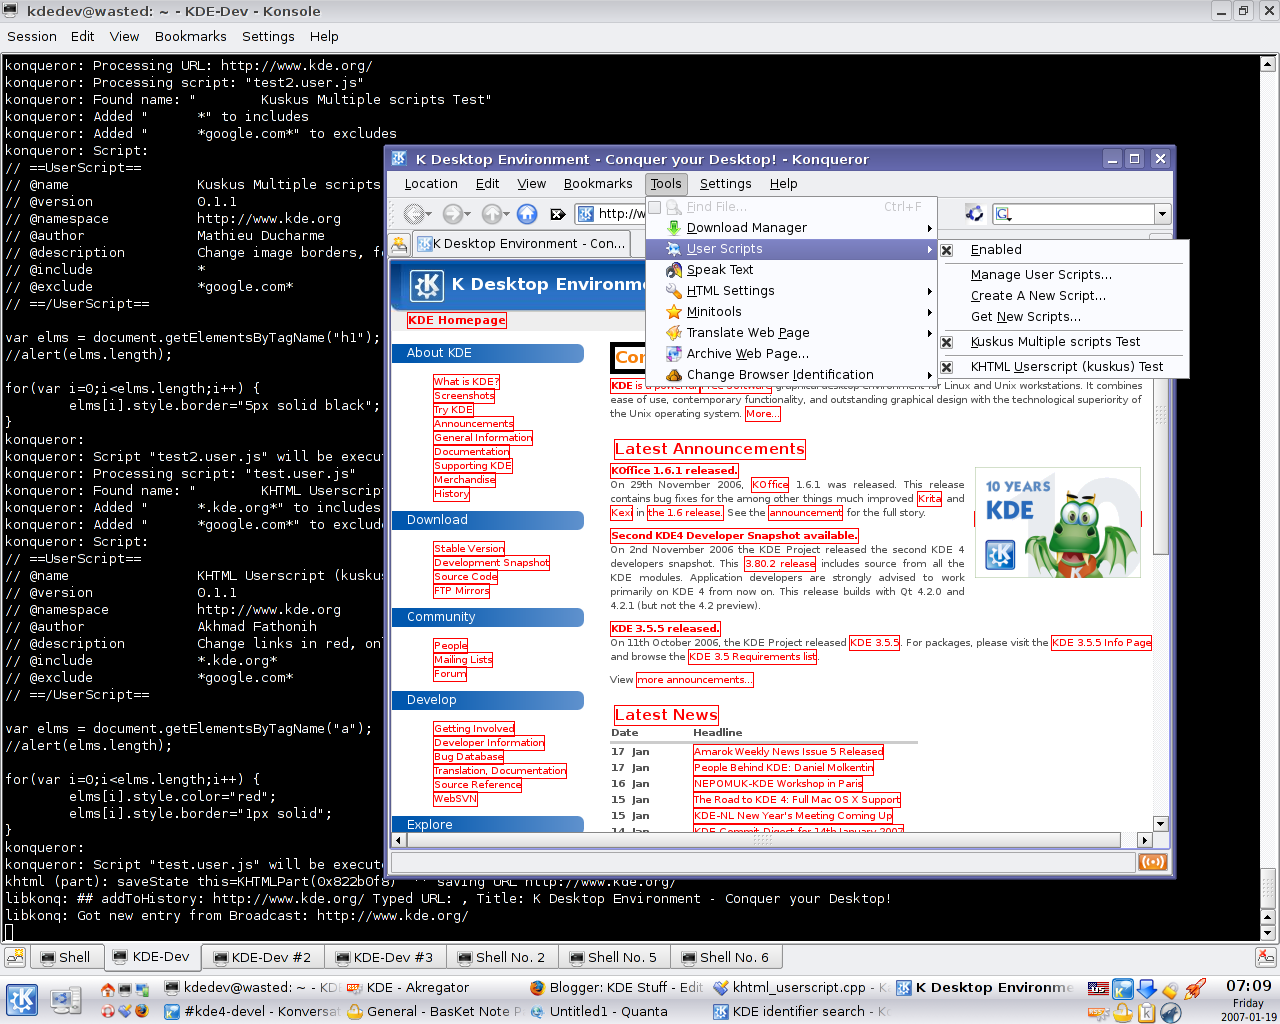This screenshot has width=1280, height=1024.
Task: Click the rocket icon in the system tray
Action: click(1195, 989)
